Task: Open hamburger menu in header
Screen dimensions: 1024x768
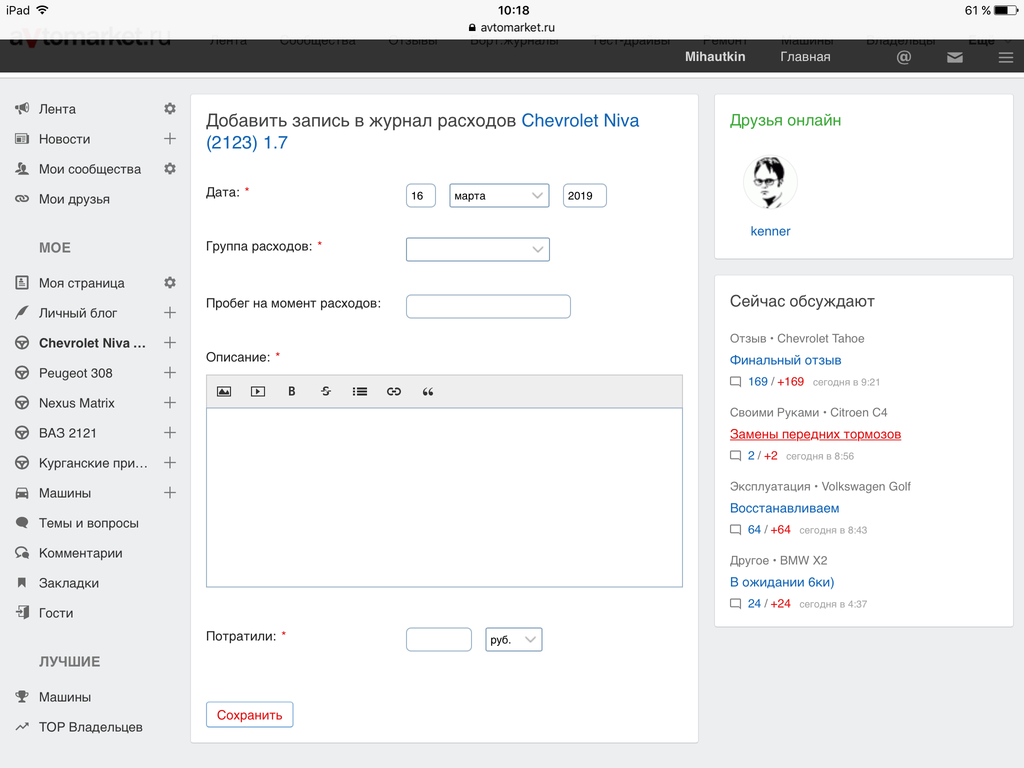Action: (1006, 57)
